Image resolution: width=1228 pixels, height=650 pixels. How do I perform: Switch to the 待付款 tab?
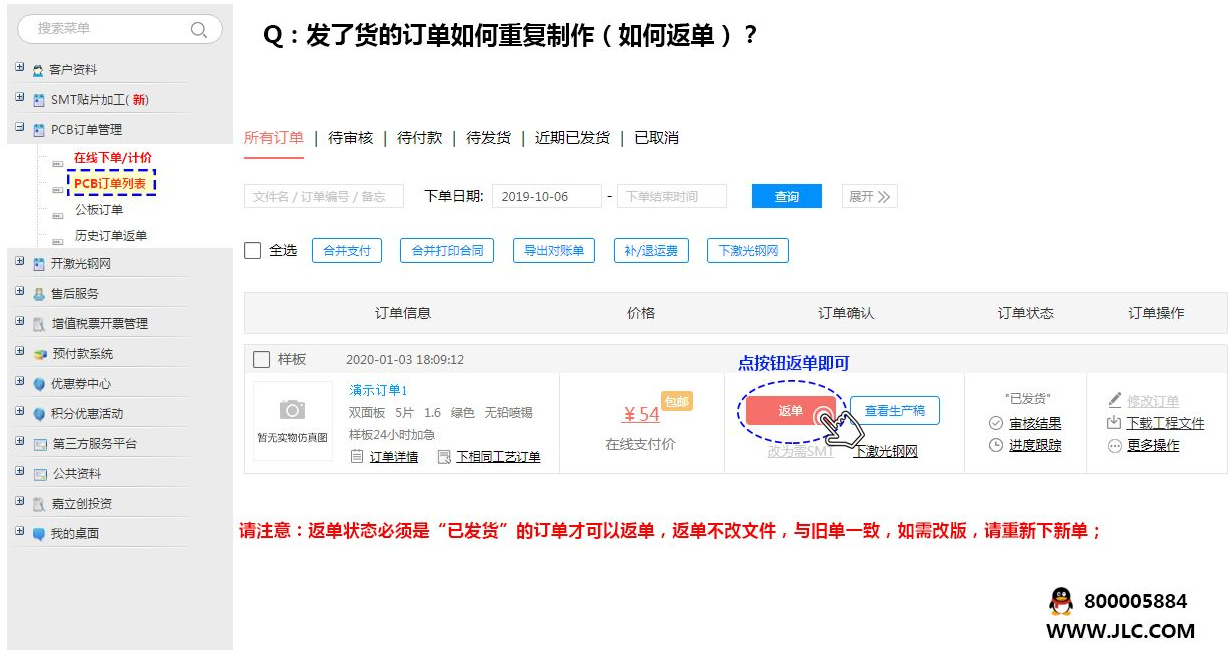click(419, 138)
